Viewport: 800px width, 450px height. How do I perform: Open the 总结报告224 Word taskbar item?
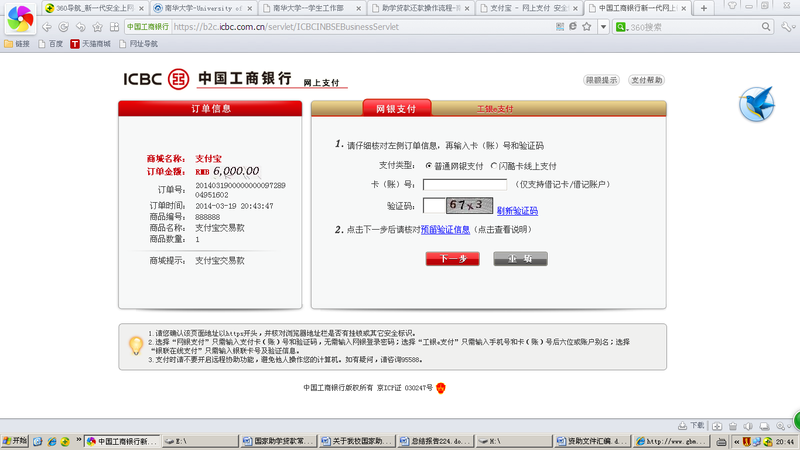coord(435,441)
